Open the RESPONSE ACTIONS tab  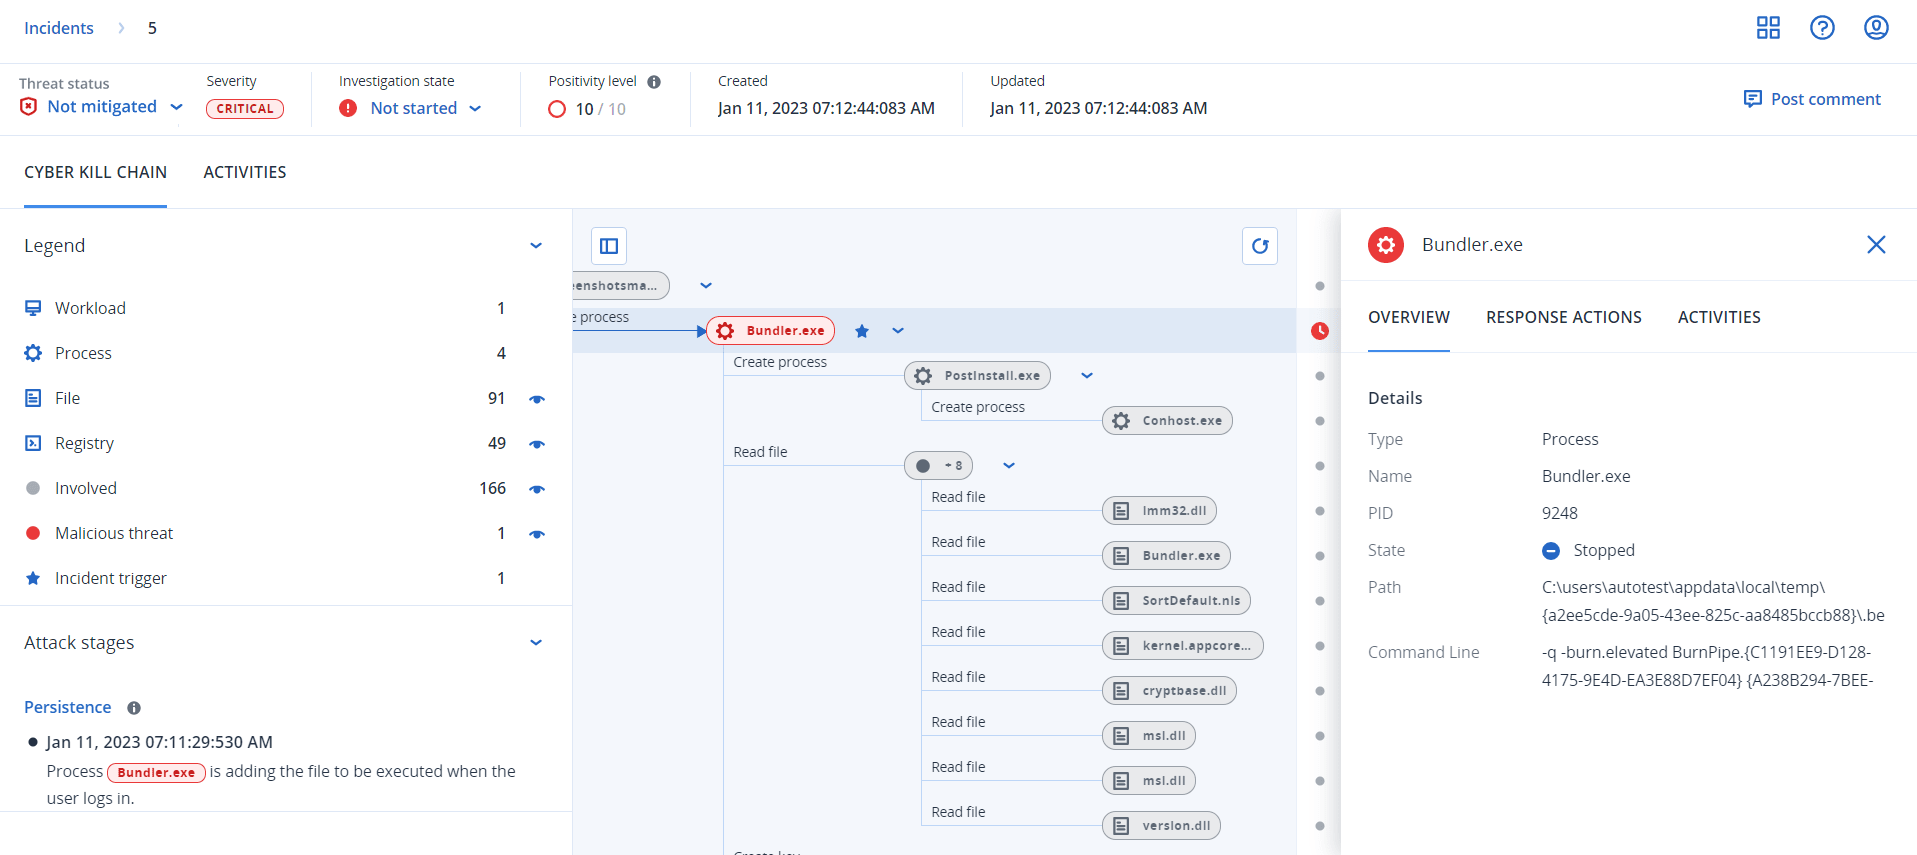pyautogui.click(x=1563, y=317)
